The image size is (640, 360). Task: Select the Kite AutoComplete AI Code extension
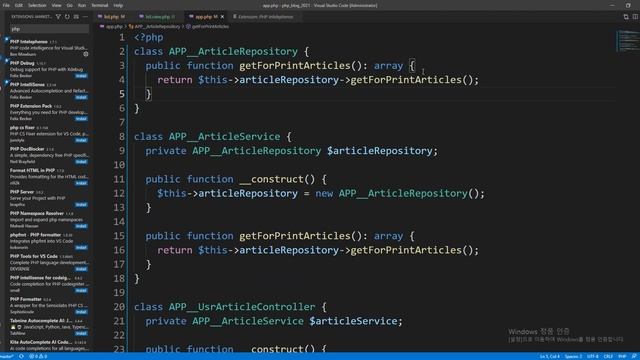pos(49,345)
